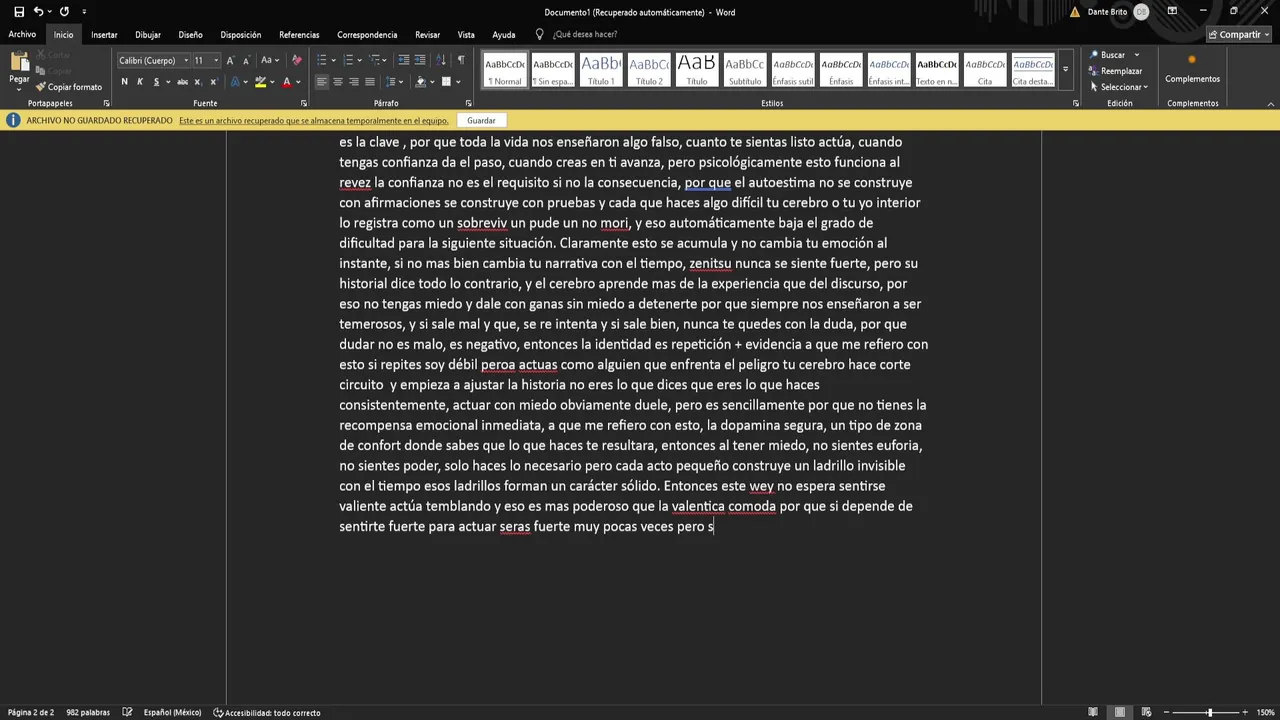Viewport: 1280px width, 720px height.
Task: Decrease paragraph indent
Action: (x=403, y=60)
